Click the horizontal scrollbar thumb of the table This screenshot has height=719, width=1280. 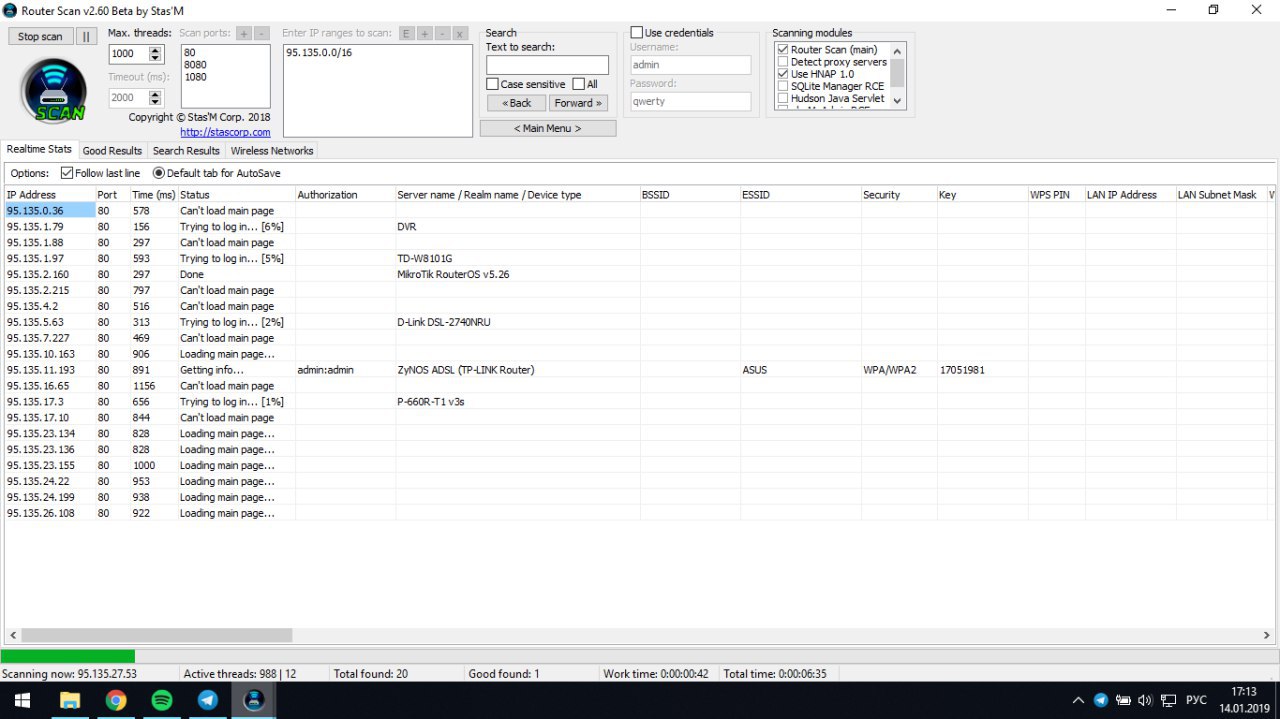157,635
